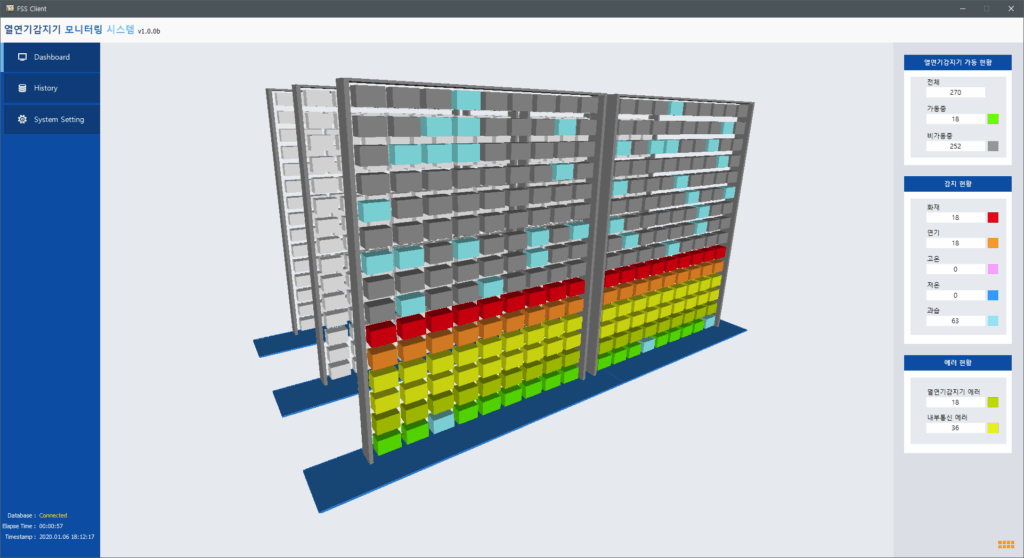Click the light cyan 과습 color swatch
Viewport: 1024px width, 558px height.
tap(993, 321)
